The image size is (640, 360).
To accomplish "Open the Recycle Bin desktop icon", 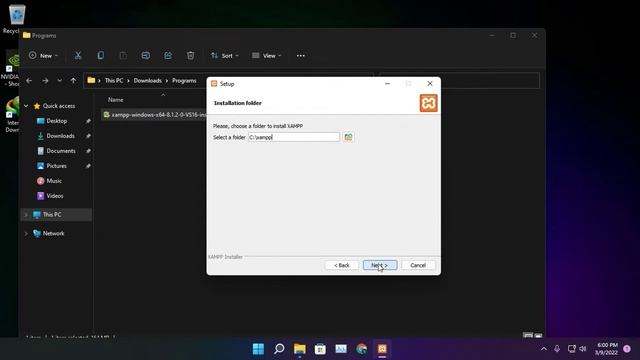I will tap(16, 19).
